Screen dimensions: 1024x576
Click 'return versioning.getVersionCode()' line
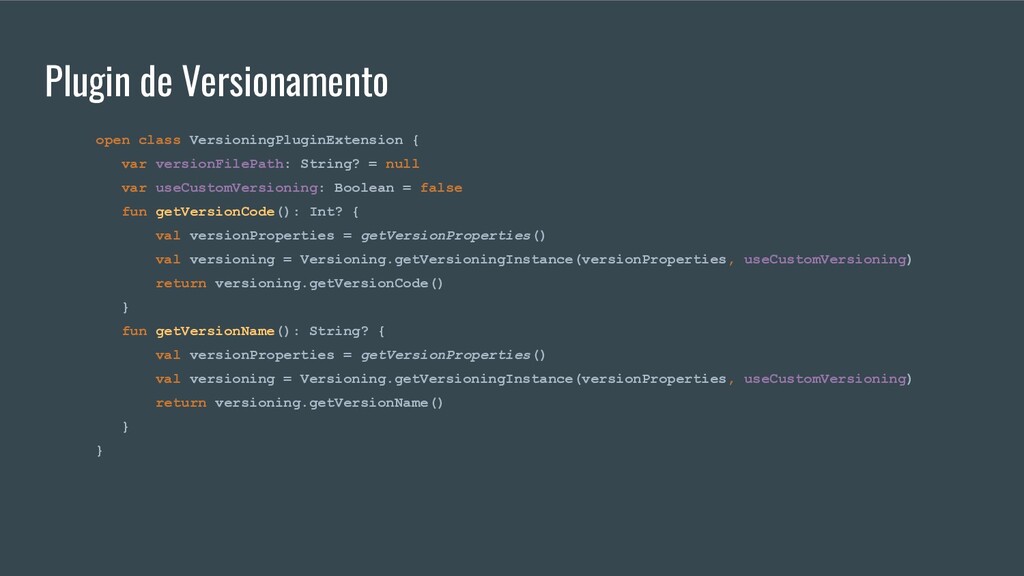point(299,283)
